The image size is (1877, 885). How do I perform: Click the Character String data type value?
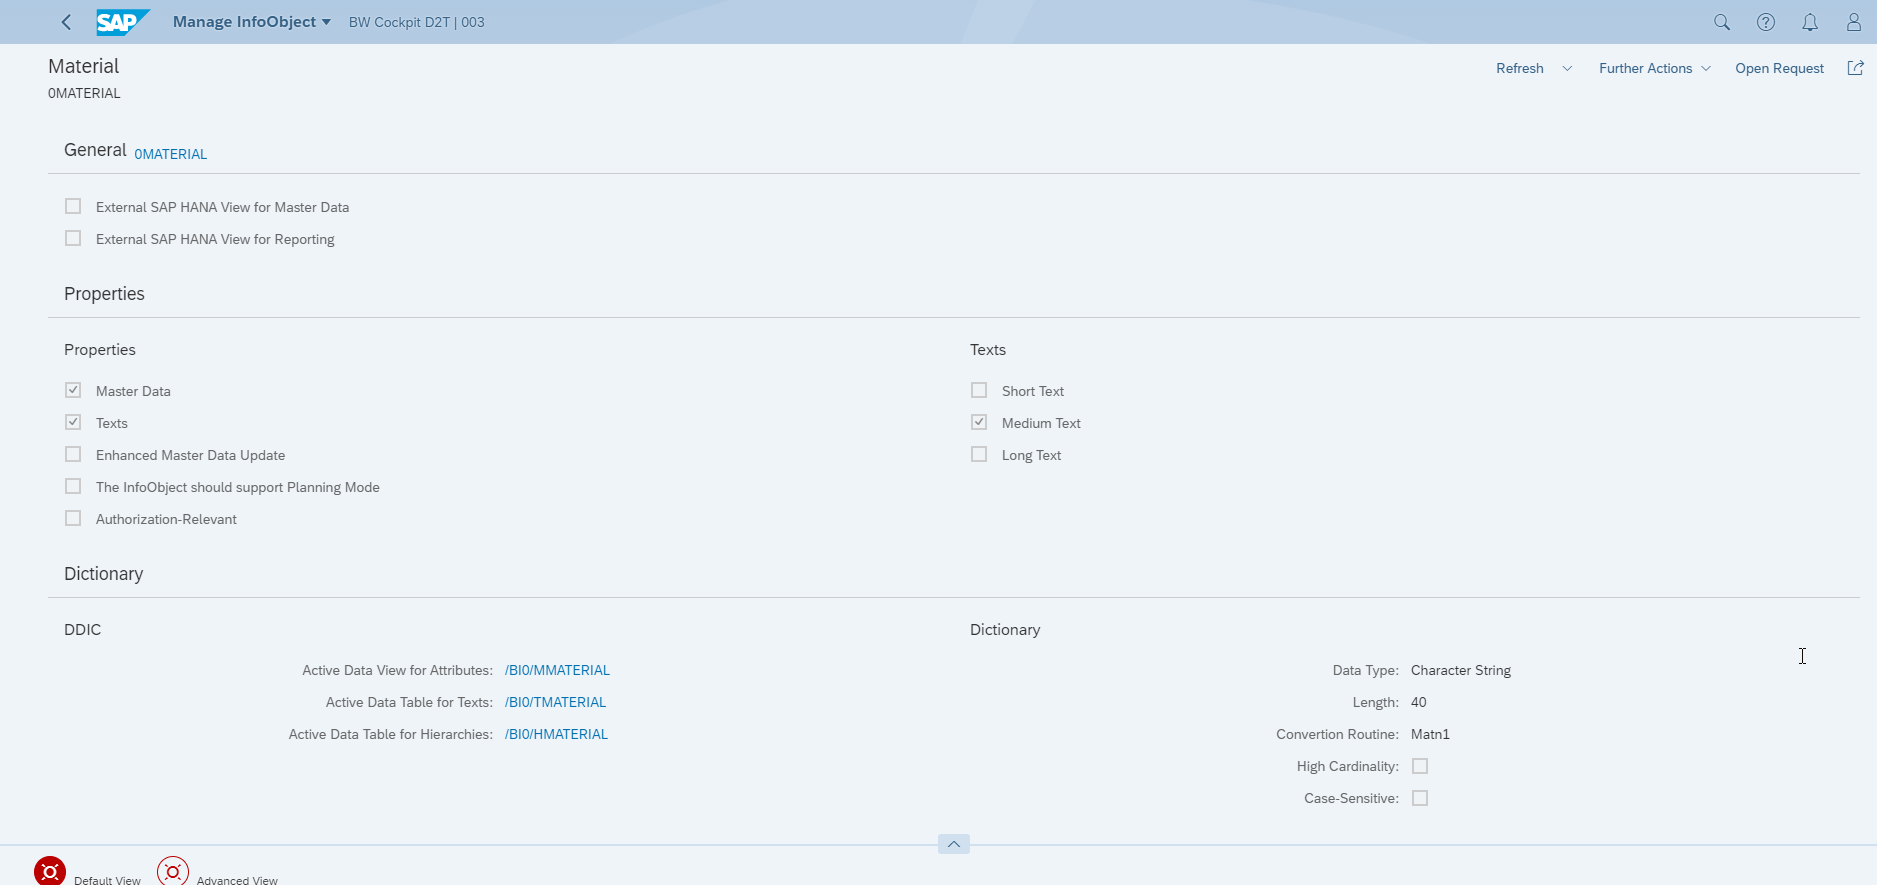tap(1461, 670)
